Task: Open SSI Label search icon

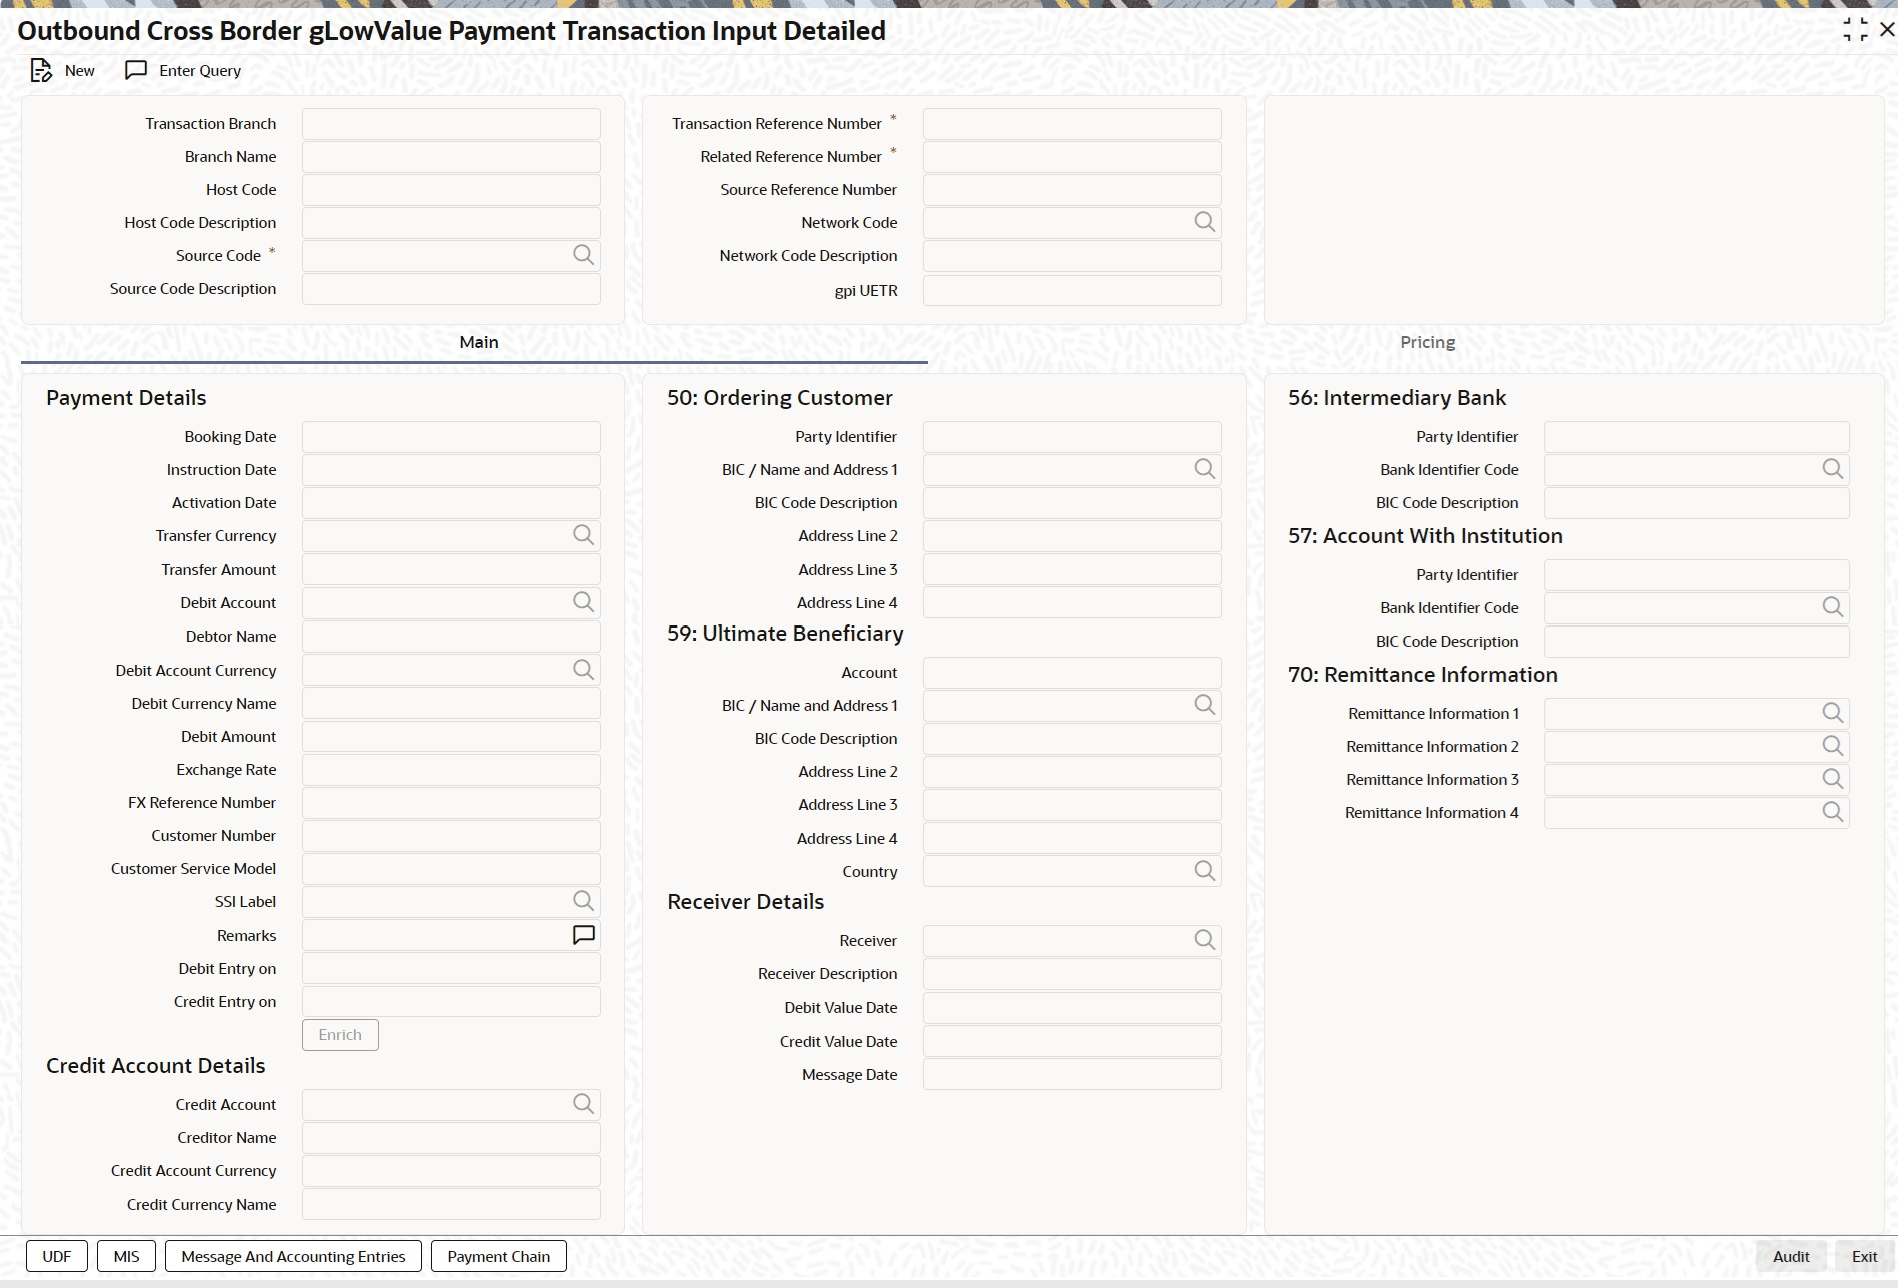Action: click(x=583, y=901)
